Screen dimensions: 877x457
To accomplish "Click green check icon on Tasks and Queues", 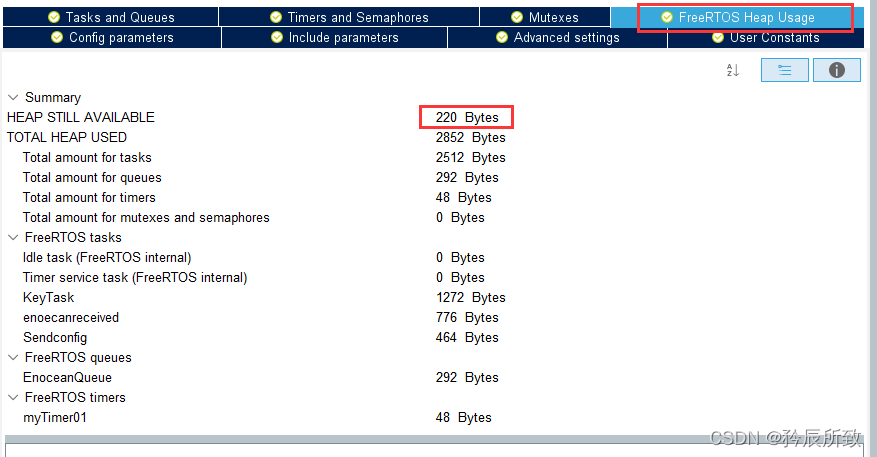I will coord(54,17).
